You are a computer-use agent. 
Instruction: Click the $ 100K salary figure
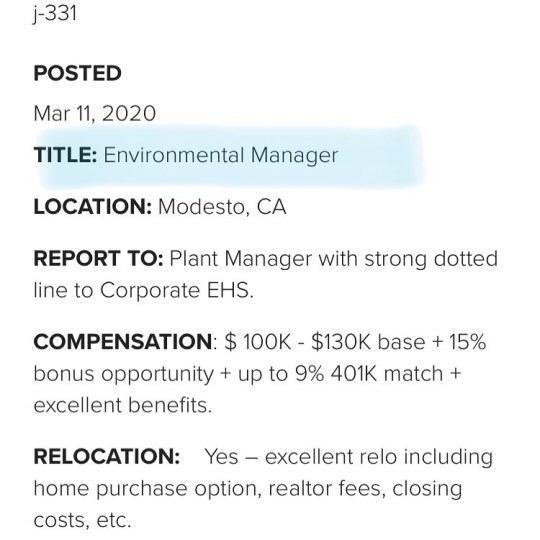(x=258, y=342)
